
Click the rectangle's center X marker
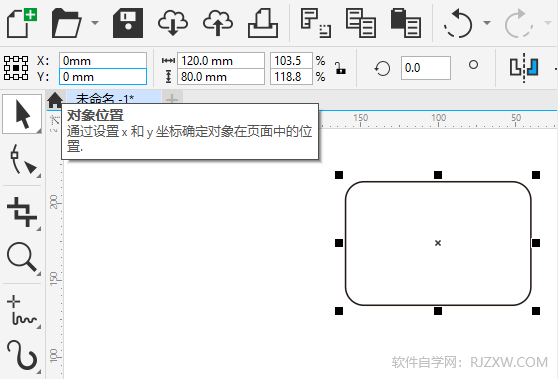coord(438,243)
